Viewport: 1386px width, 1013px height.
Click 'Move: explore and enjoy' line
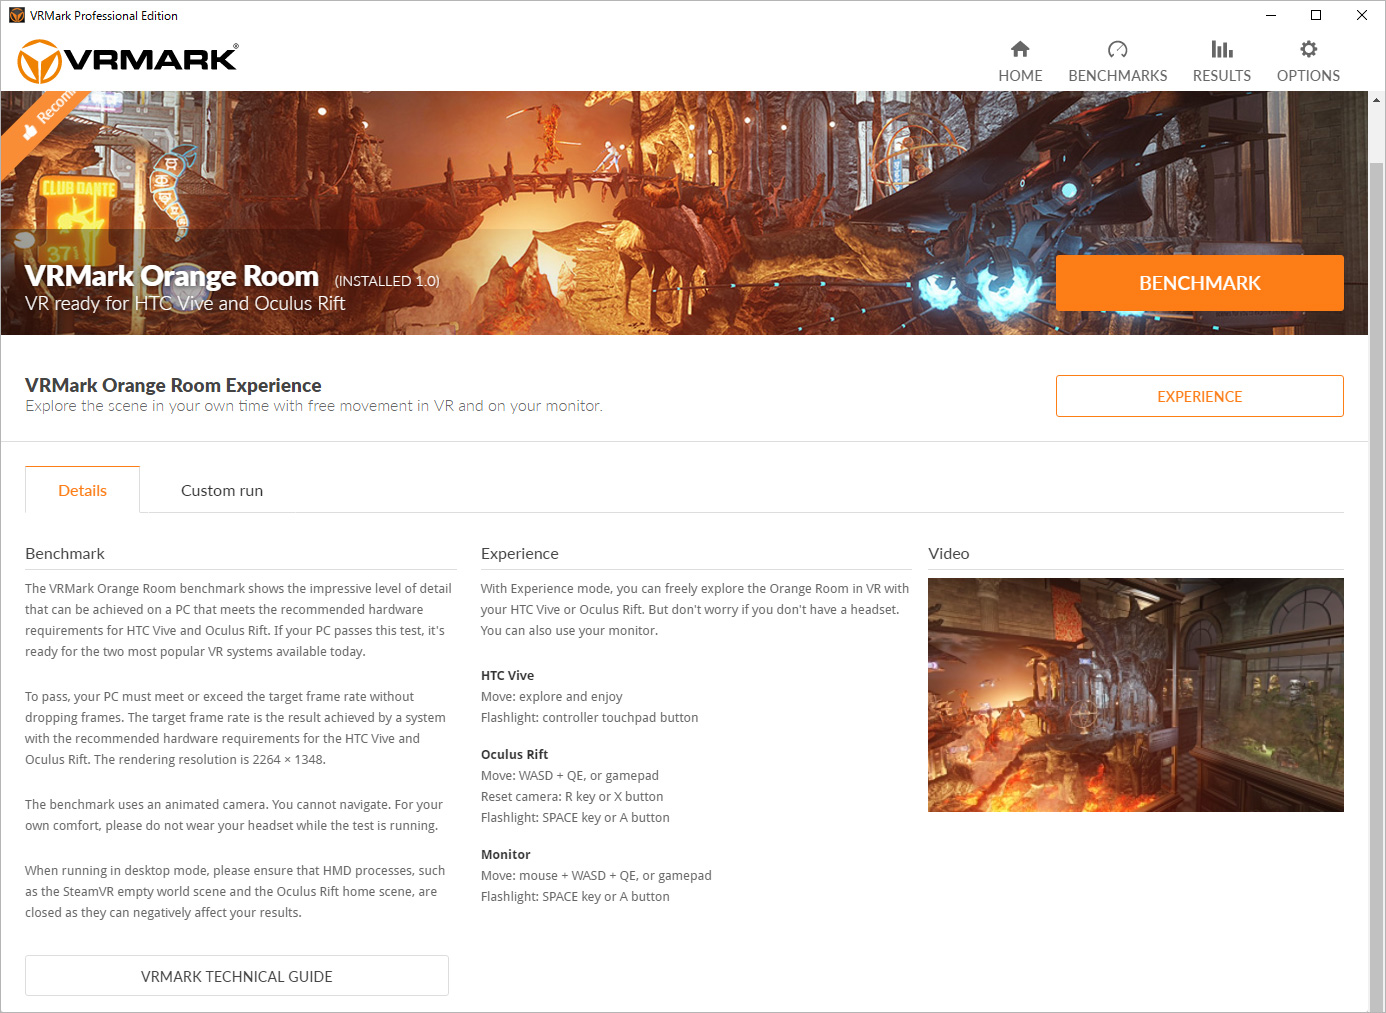coord(551,696)
